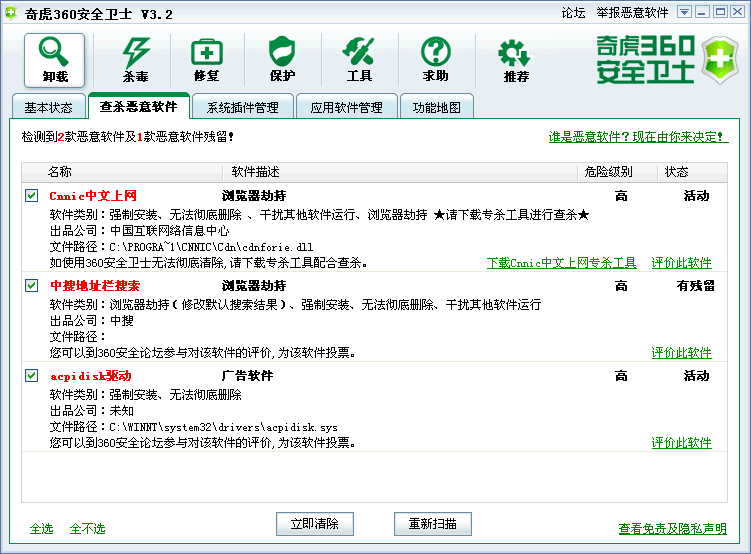751x554 pixels.
Task: Open the title bar dropdown arrow menu
Action: point(684,12)
